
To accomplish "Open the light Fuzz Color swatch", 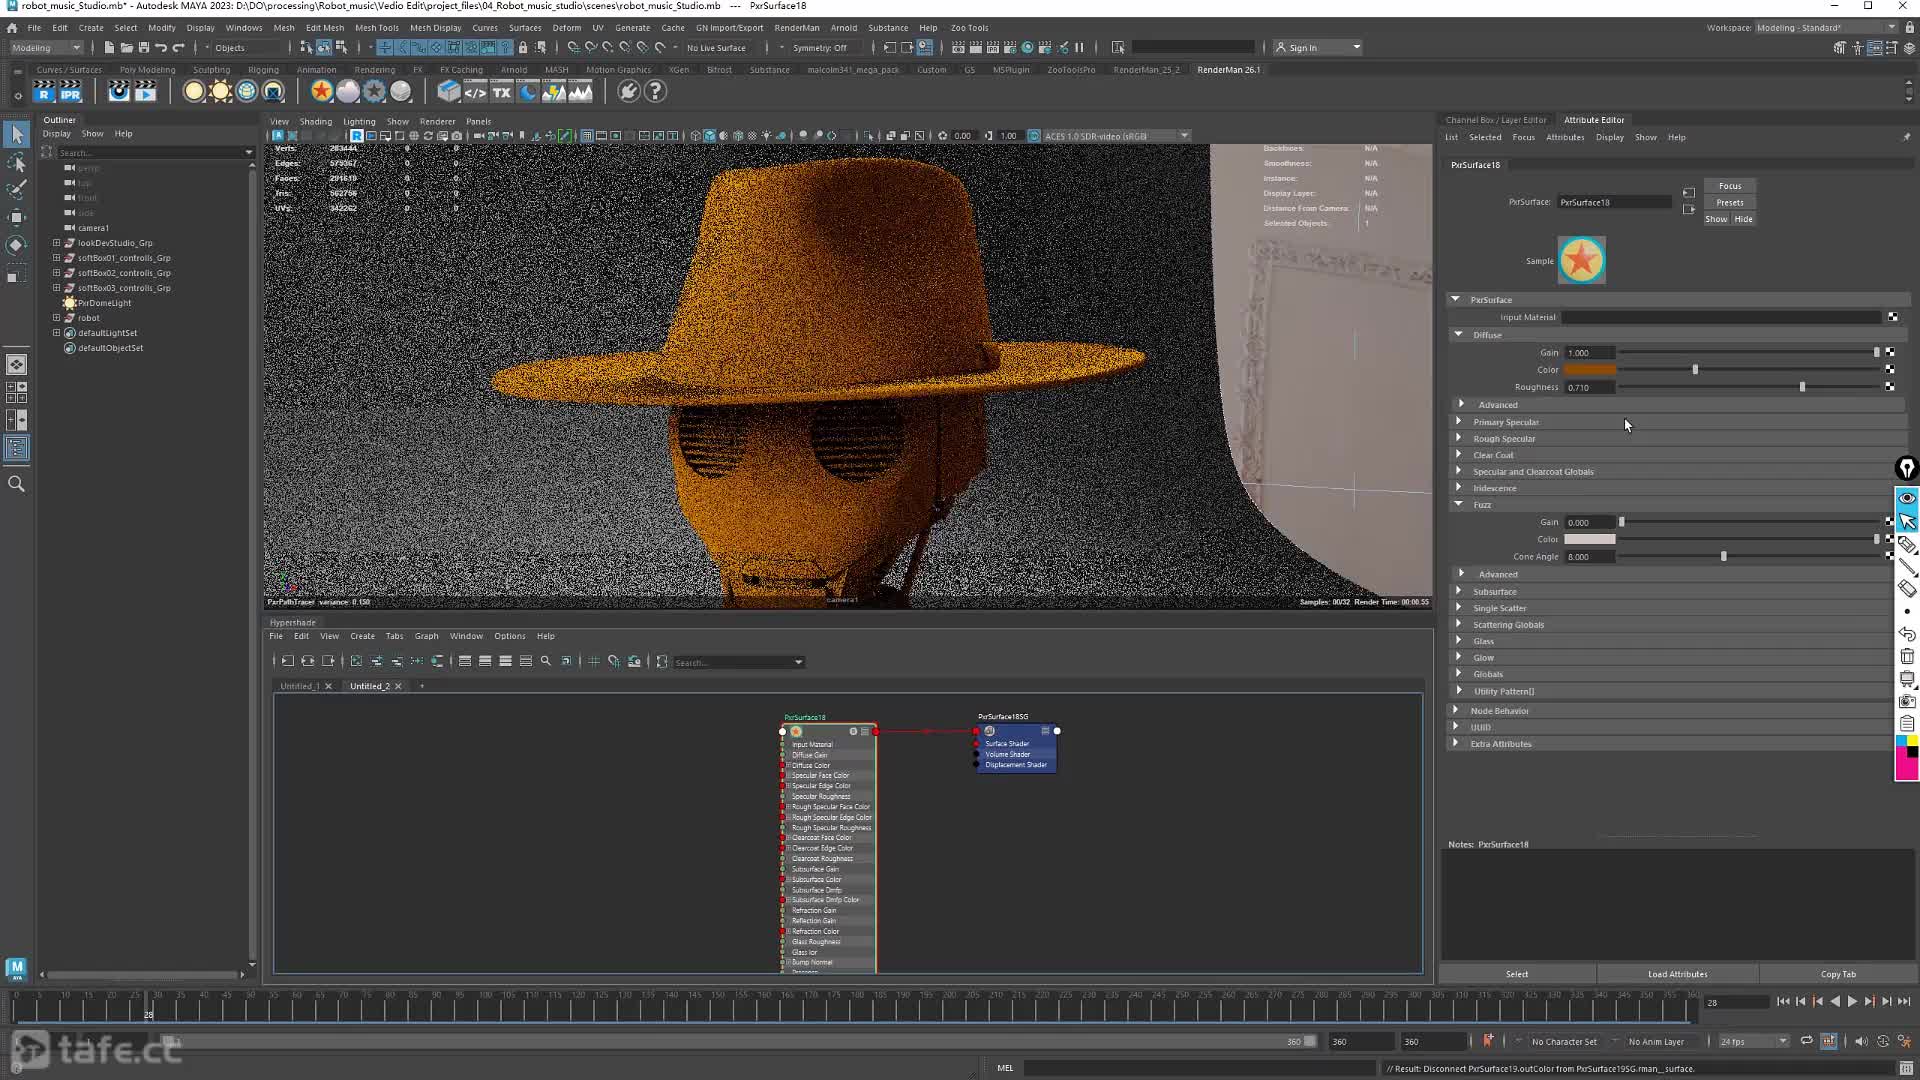I will pyautogui.click(x=1589, y=539).
